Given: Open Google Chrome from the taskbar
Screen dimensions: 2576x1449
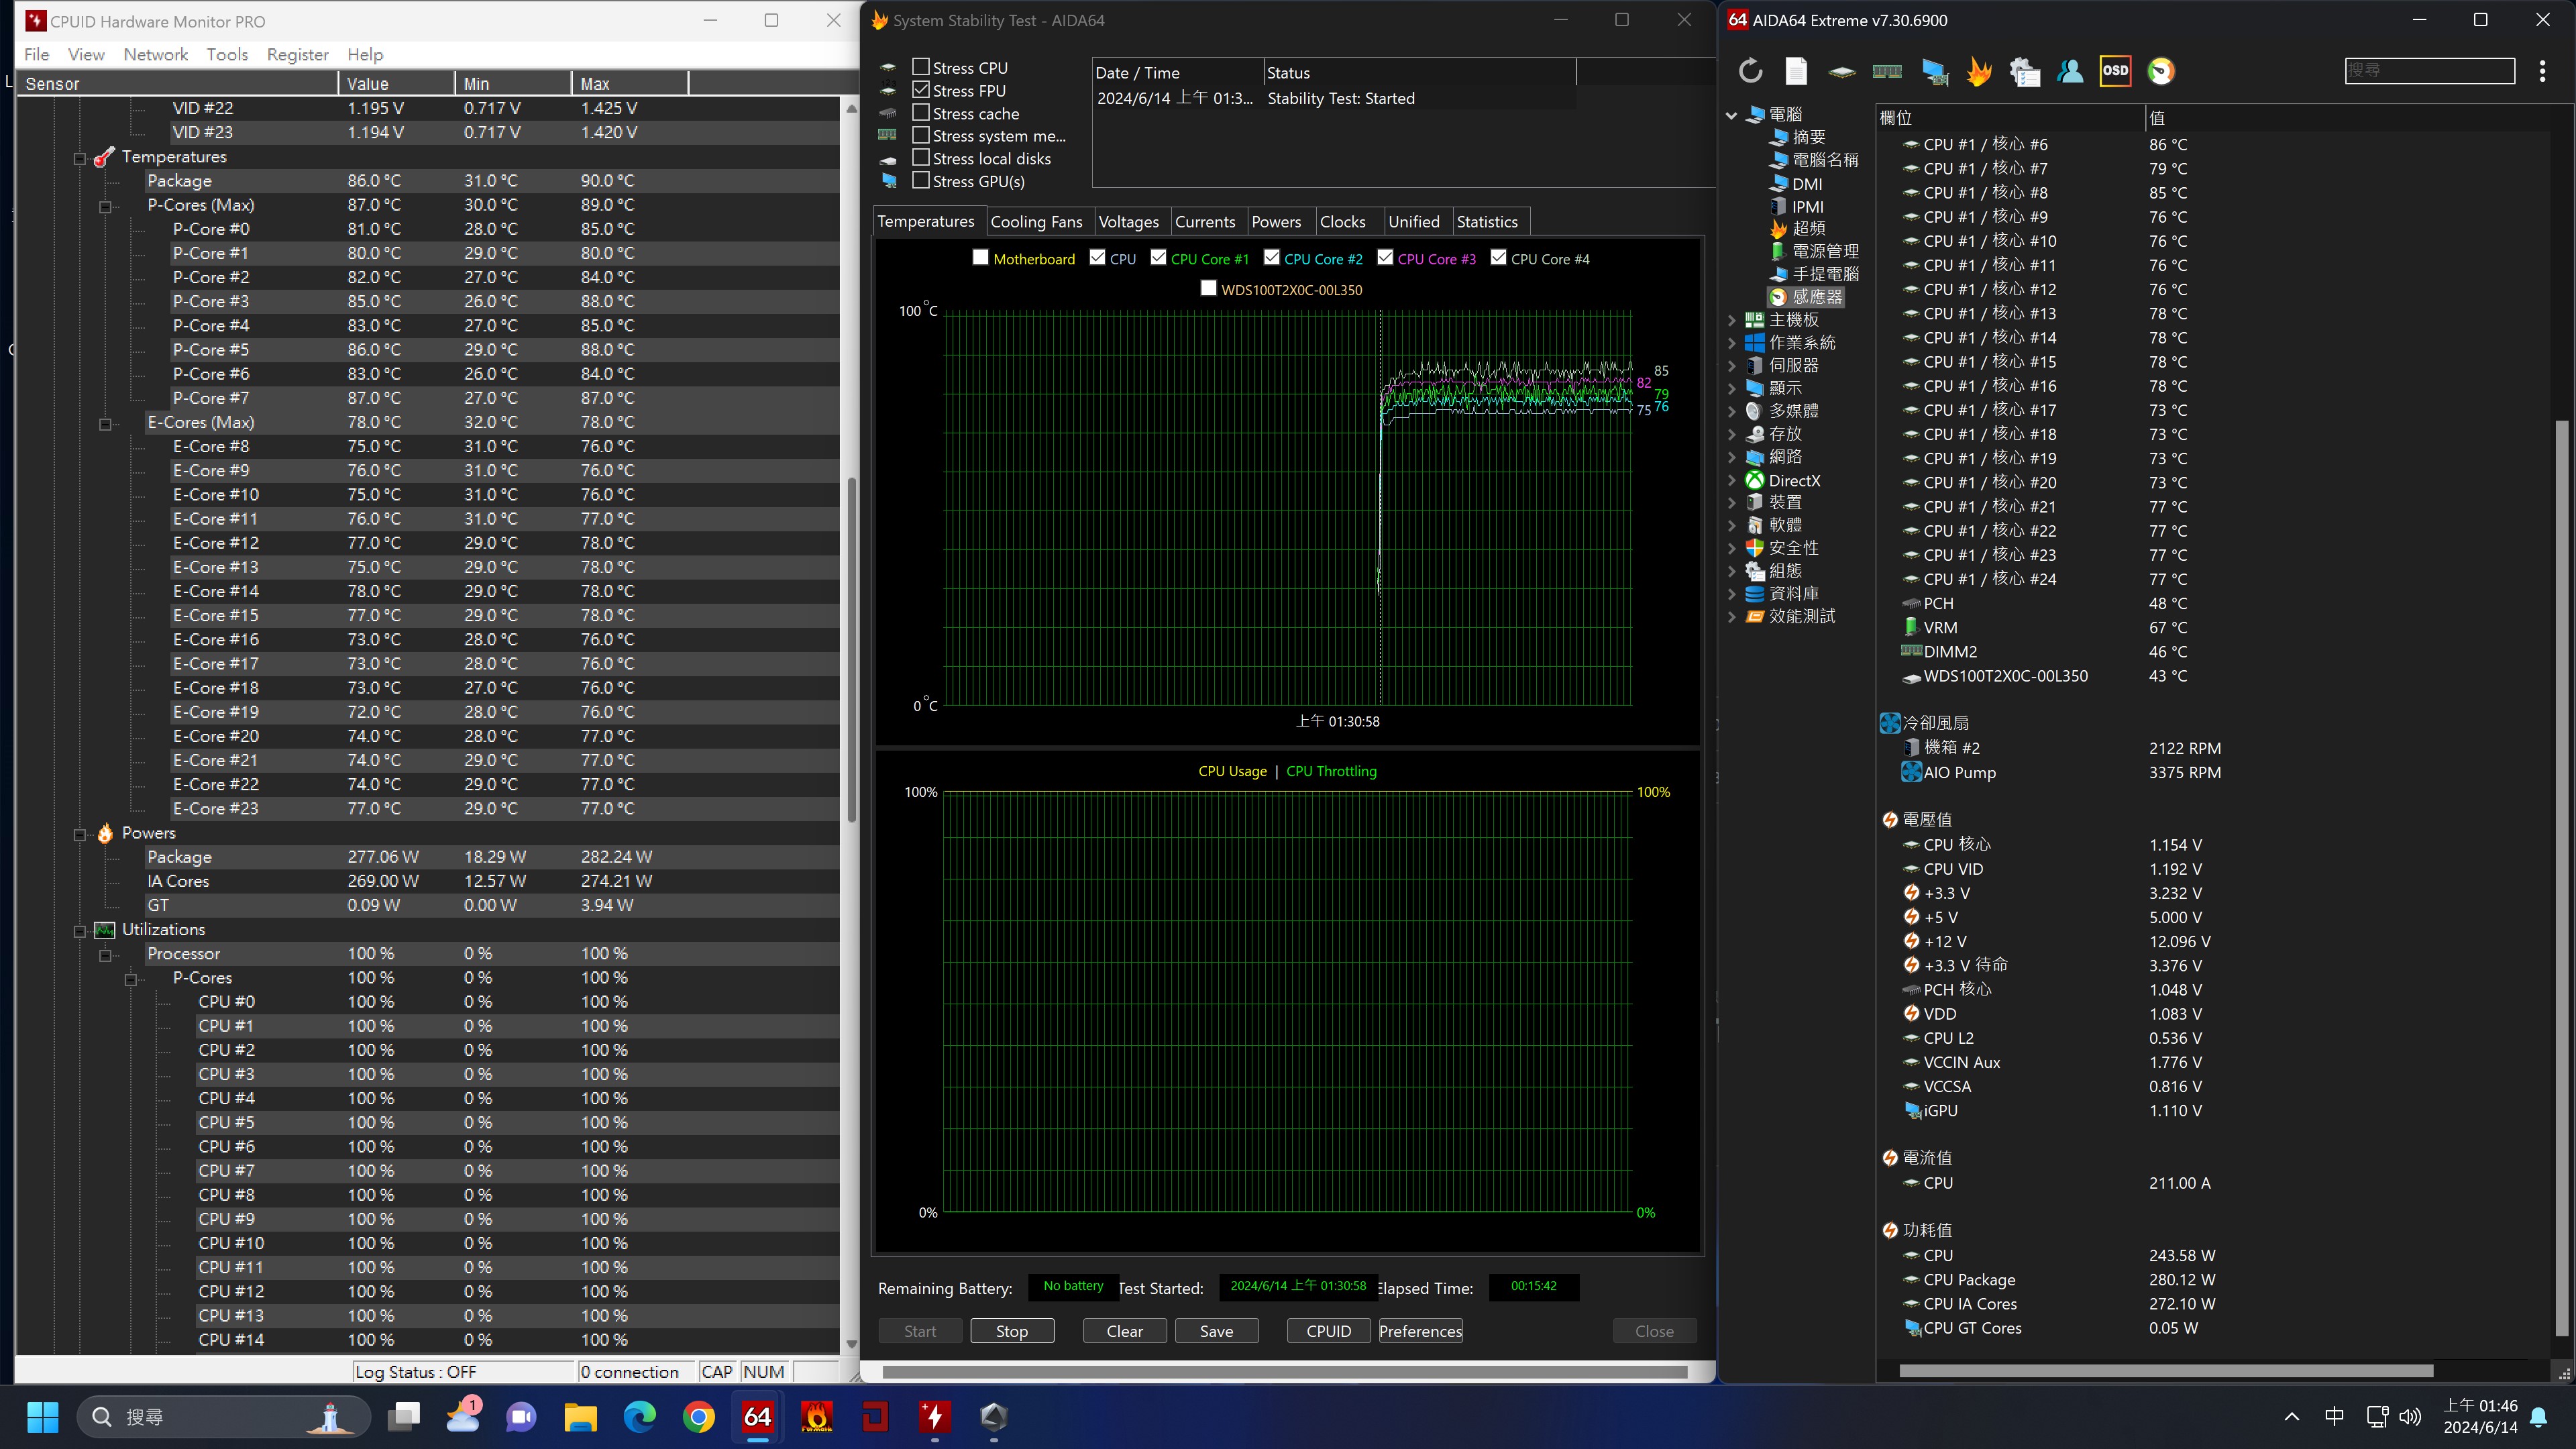Looking at the screenshot, I should tap(699, 1416).
